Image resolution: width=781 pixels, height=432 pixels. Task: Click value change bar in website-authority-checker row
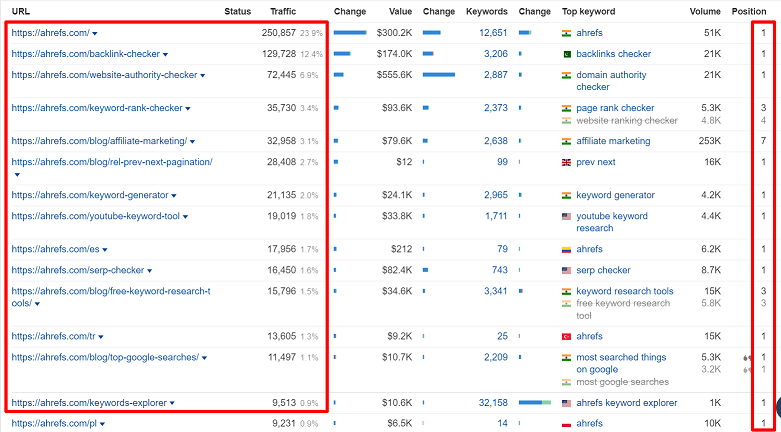[439, 75]
